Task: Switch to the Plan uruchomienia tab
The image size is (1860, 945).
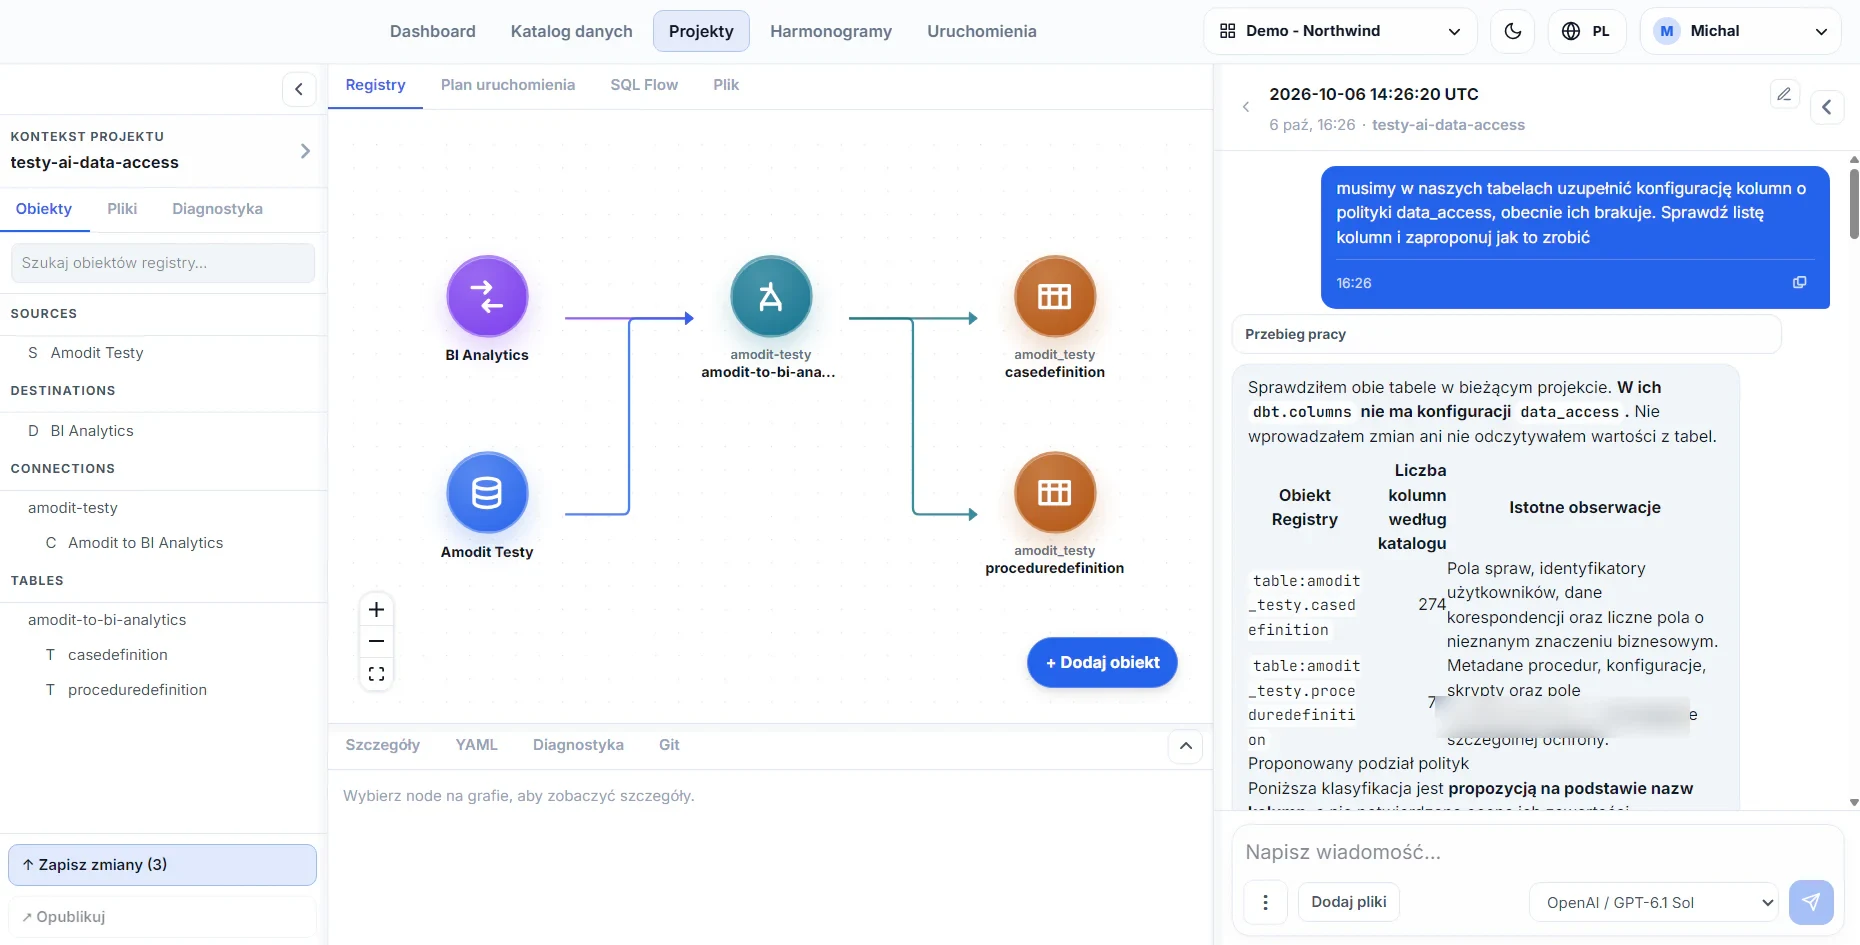Action: tap(508, 85)
